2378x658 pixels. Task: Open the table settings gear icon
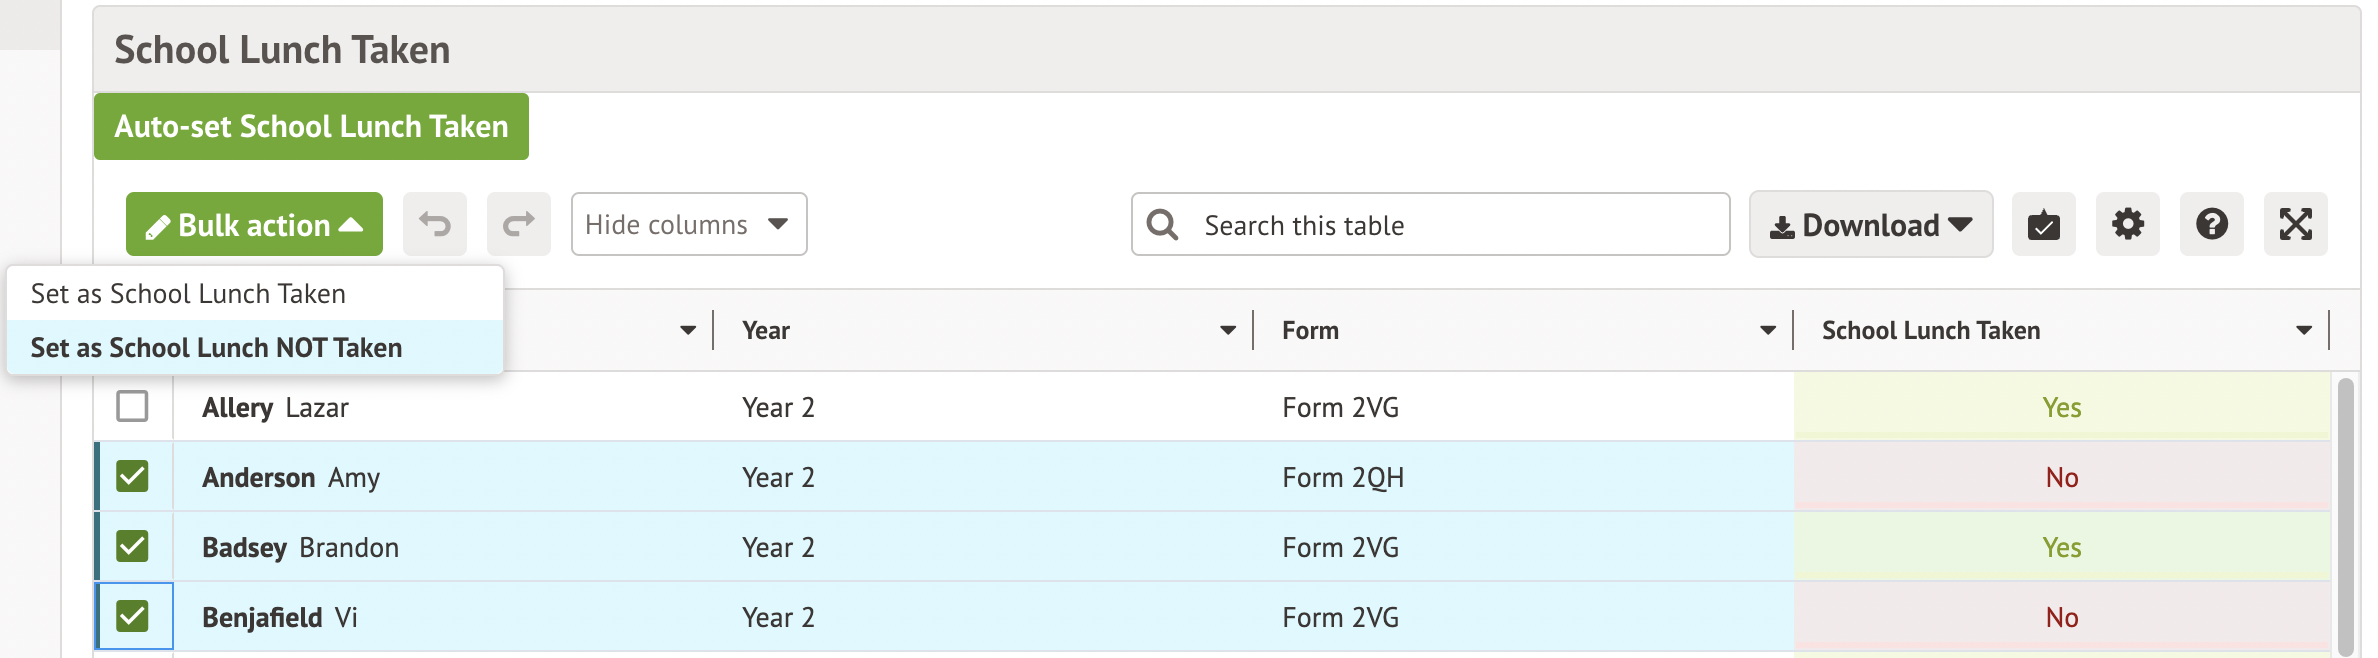pos(2127,224)
